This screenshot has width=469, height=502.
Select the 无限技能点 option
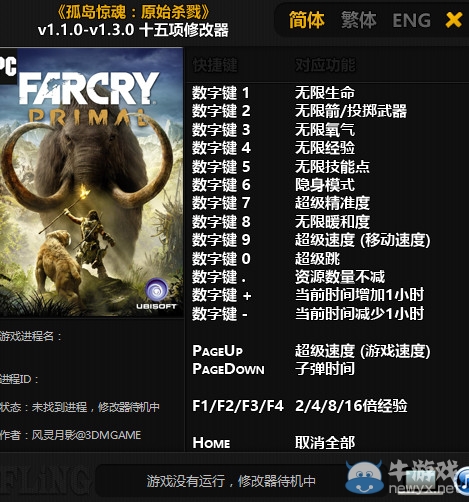332,166
